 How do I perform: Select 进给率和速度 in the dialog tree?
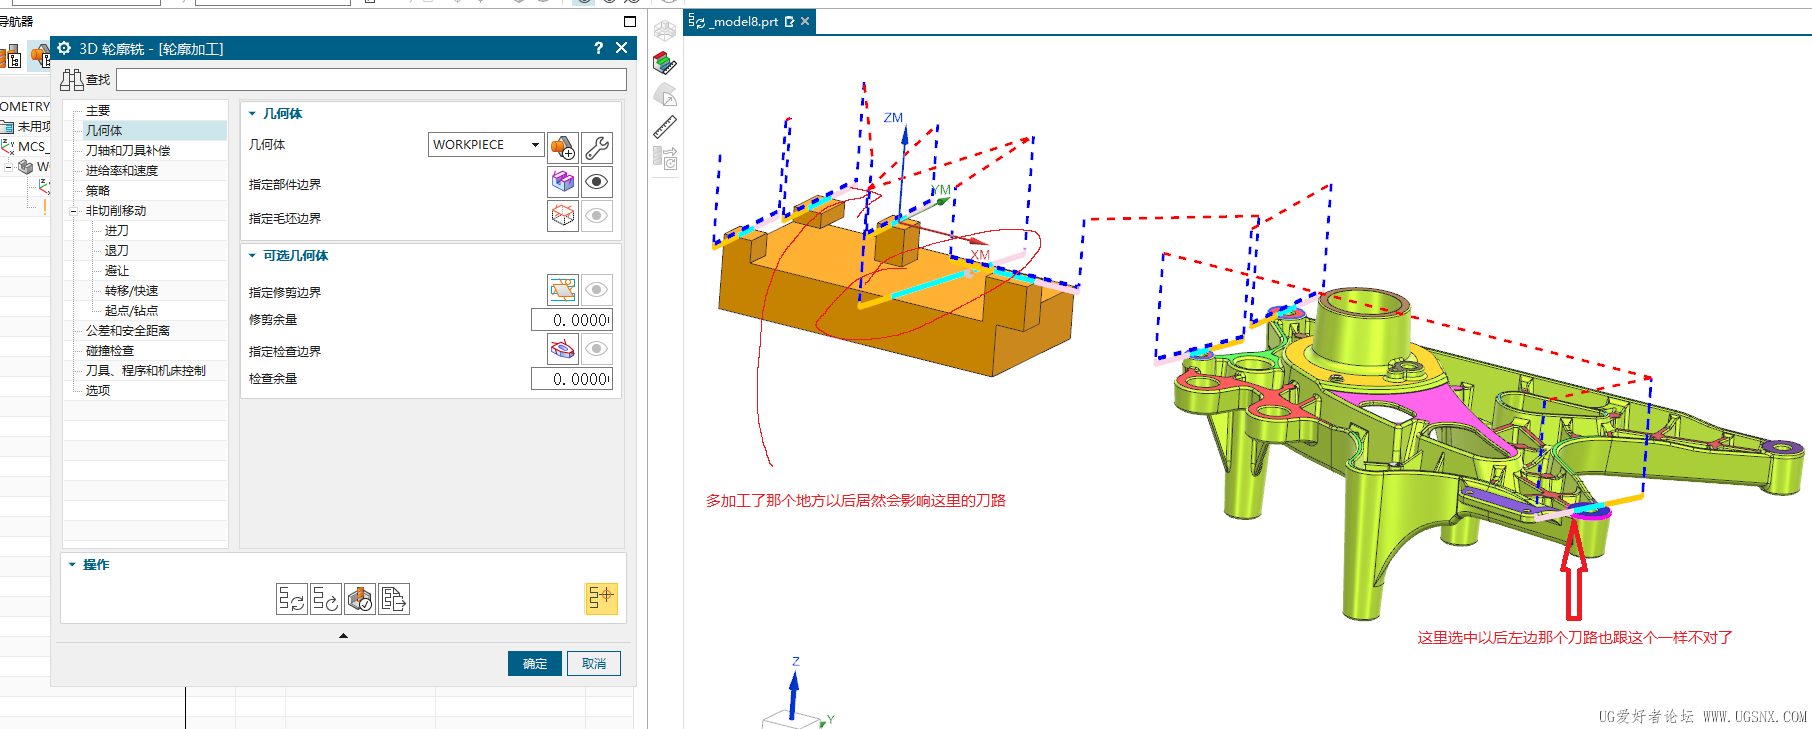click(x=122, y=171)
